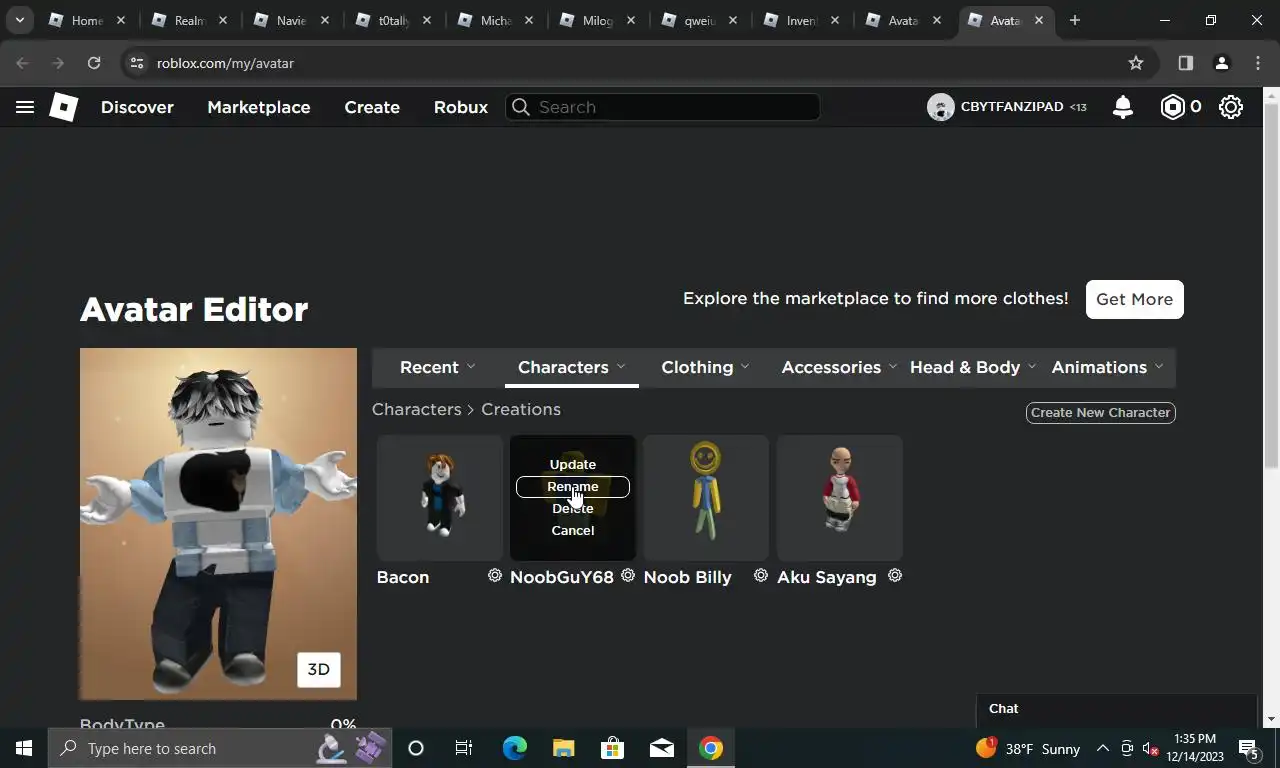
Task: Click the page vertical scrollbar
Action: [x=1271, y=285]
